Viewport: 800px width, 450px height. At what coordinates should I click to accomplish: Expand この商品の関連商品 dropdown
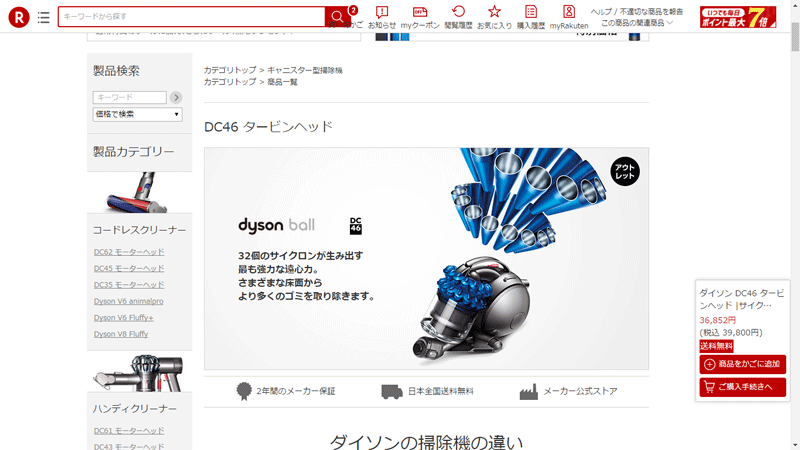coord(637,23)
